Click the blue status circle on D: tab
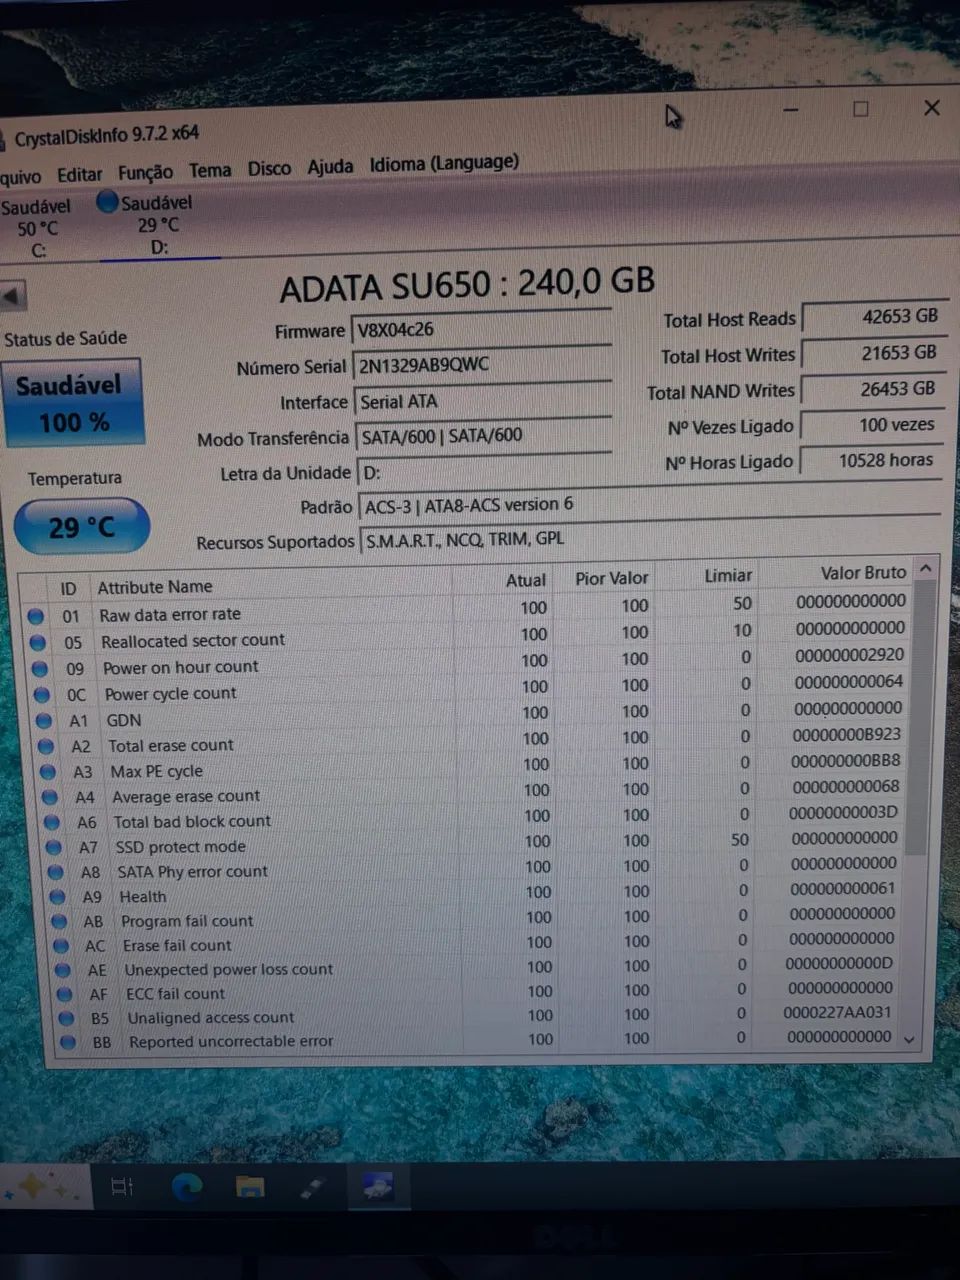The height and width of the screenshot is (1280, 960). 107,202
